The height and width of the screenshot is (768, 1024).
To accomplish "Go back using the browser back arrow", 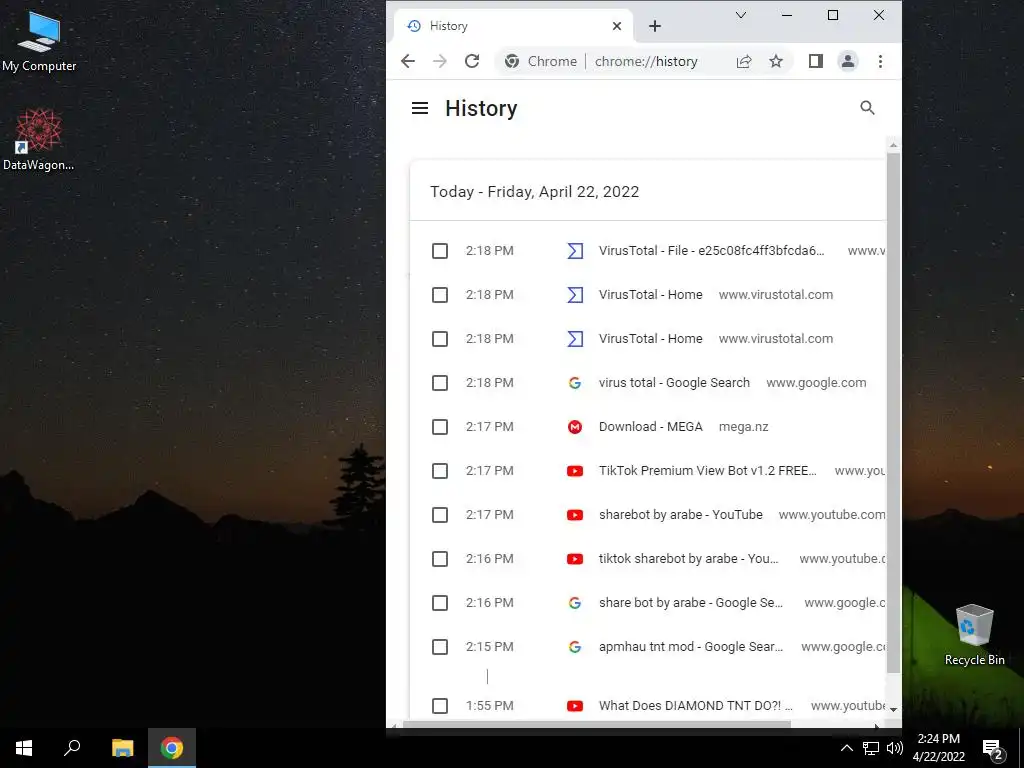I will pyautogui.click(x=408, y=61).
